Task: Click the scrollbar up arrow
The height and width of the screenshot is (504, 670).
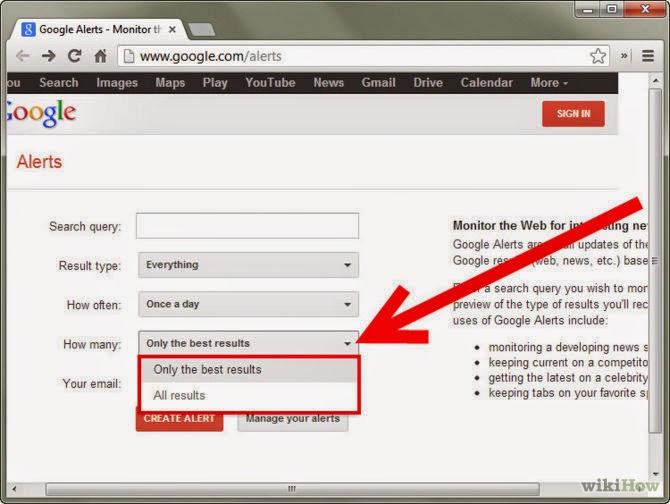Action: pos(655,80)
